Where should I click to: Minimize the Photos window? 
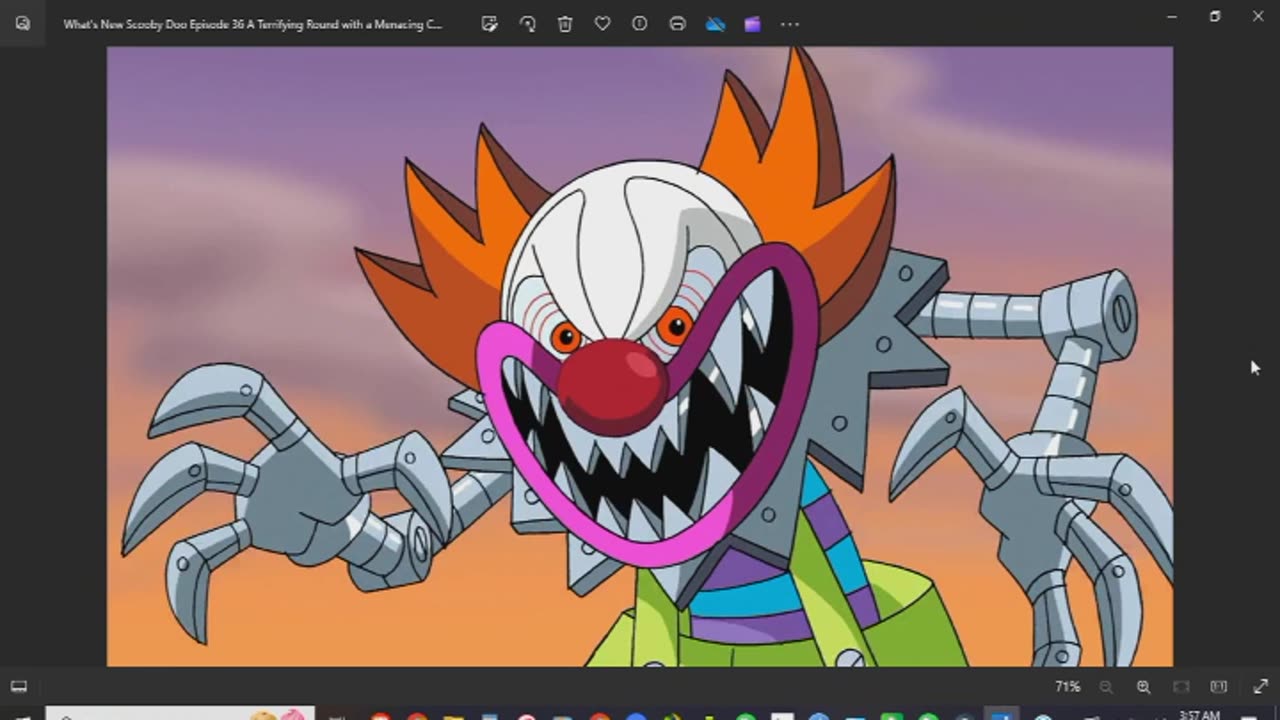pos(1172,17)
